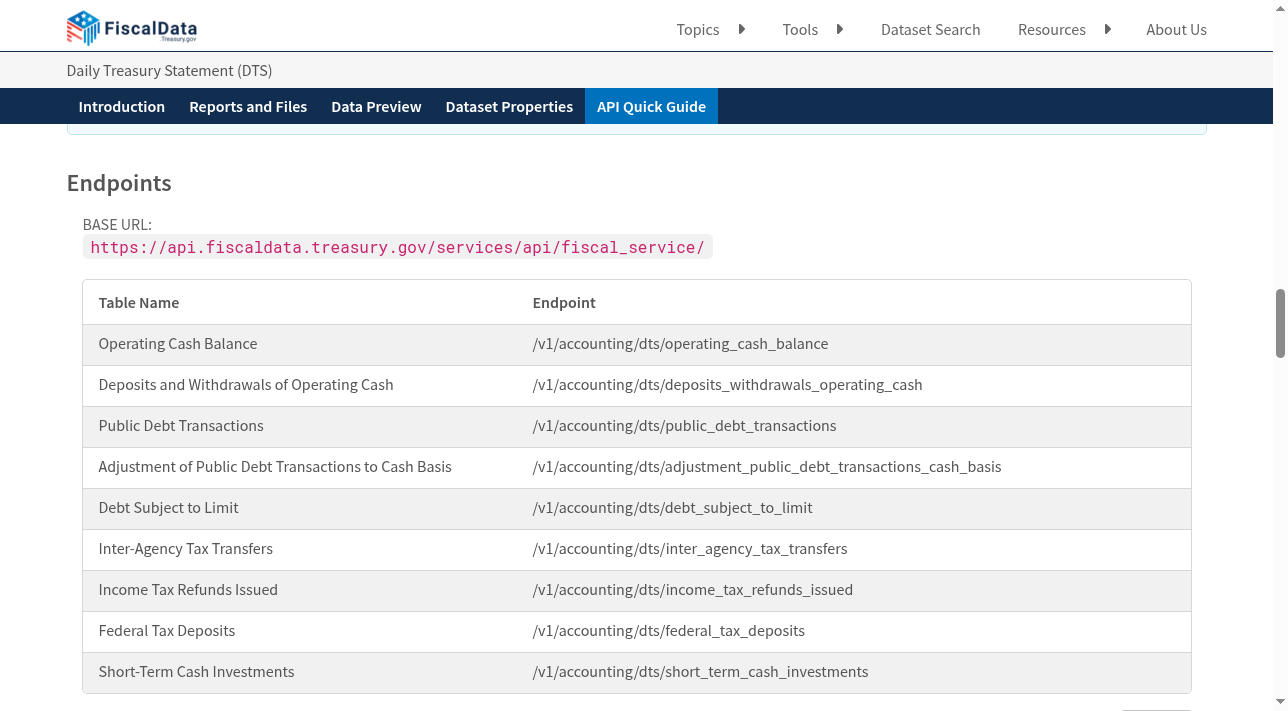Click the Endpoints heading
The height and width of the screenshot is (711, 1288).
[119, 183]
